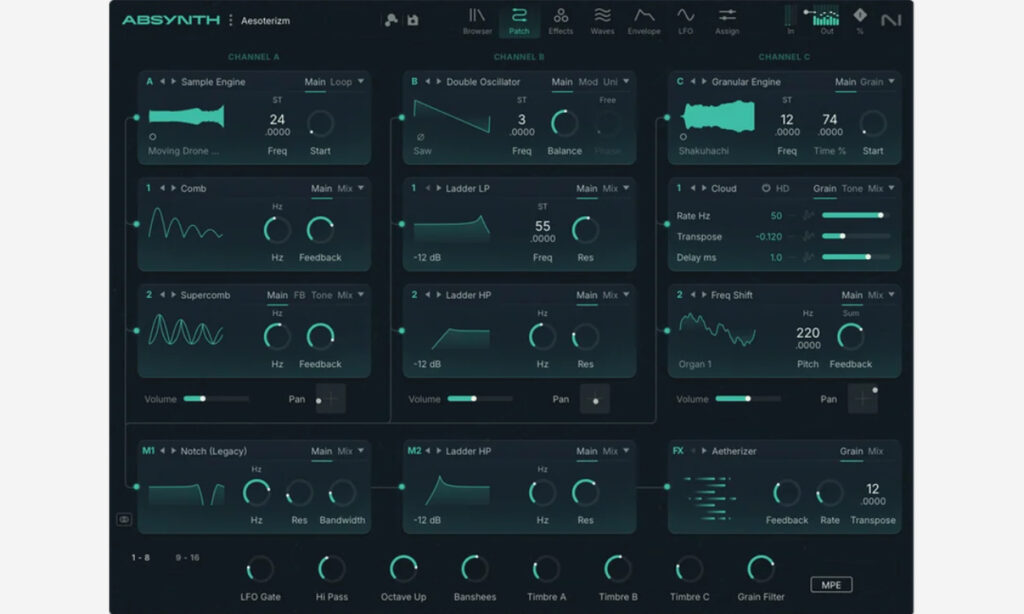
Task: Open Cloud module Tone tab
Action: pyautogui.click(x=852, y=188)
